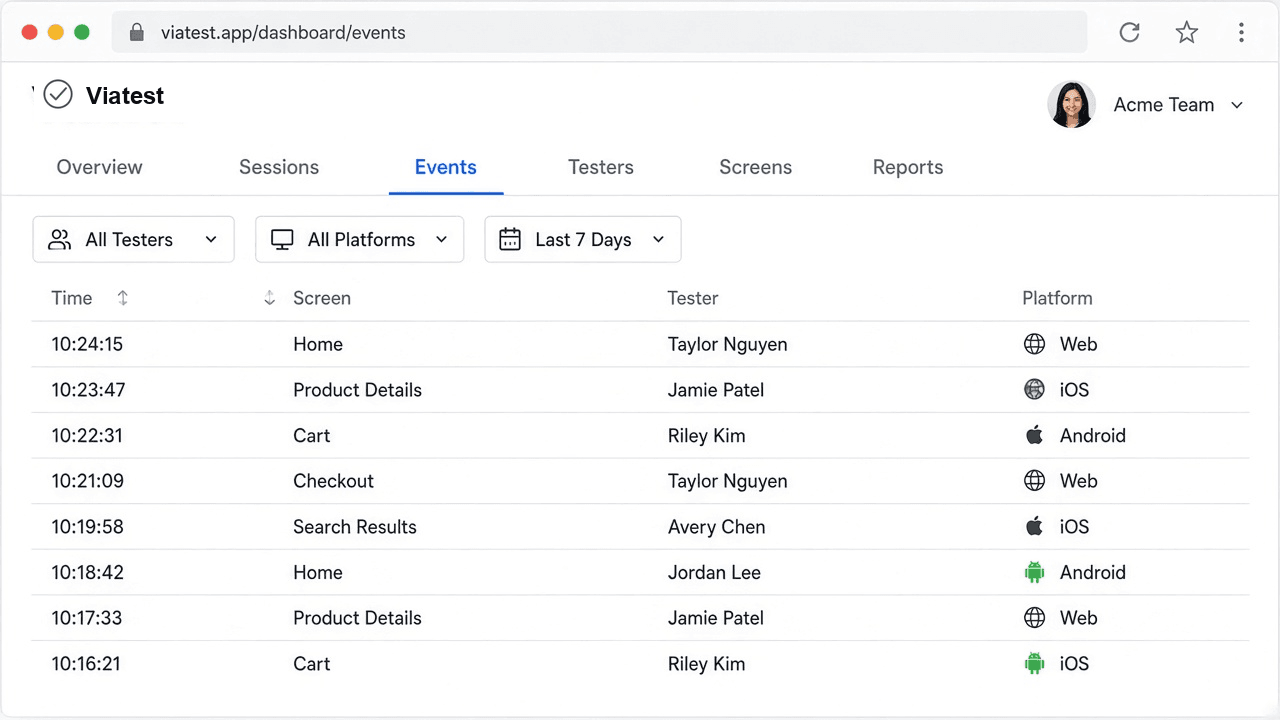Click the sort arrows icon next to Time
Image resolution: width=1280 pixels, height=720 pixels.
(x=123, y=298)
